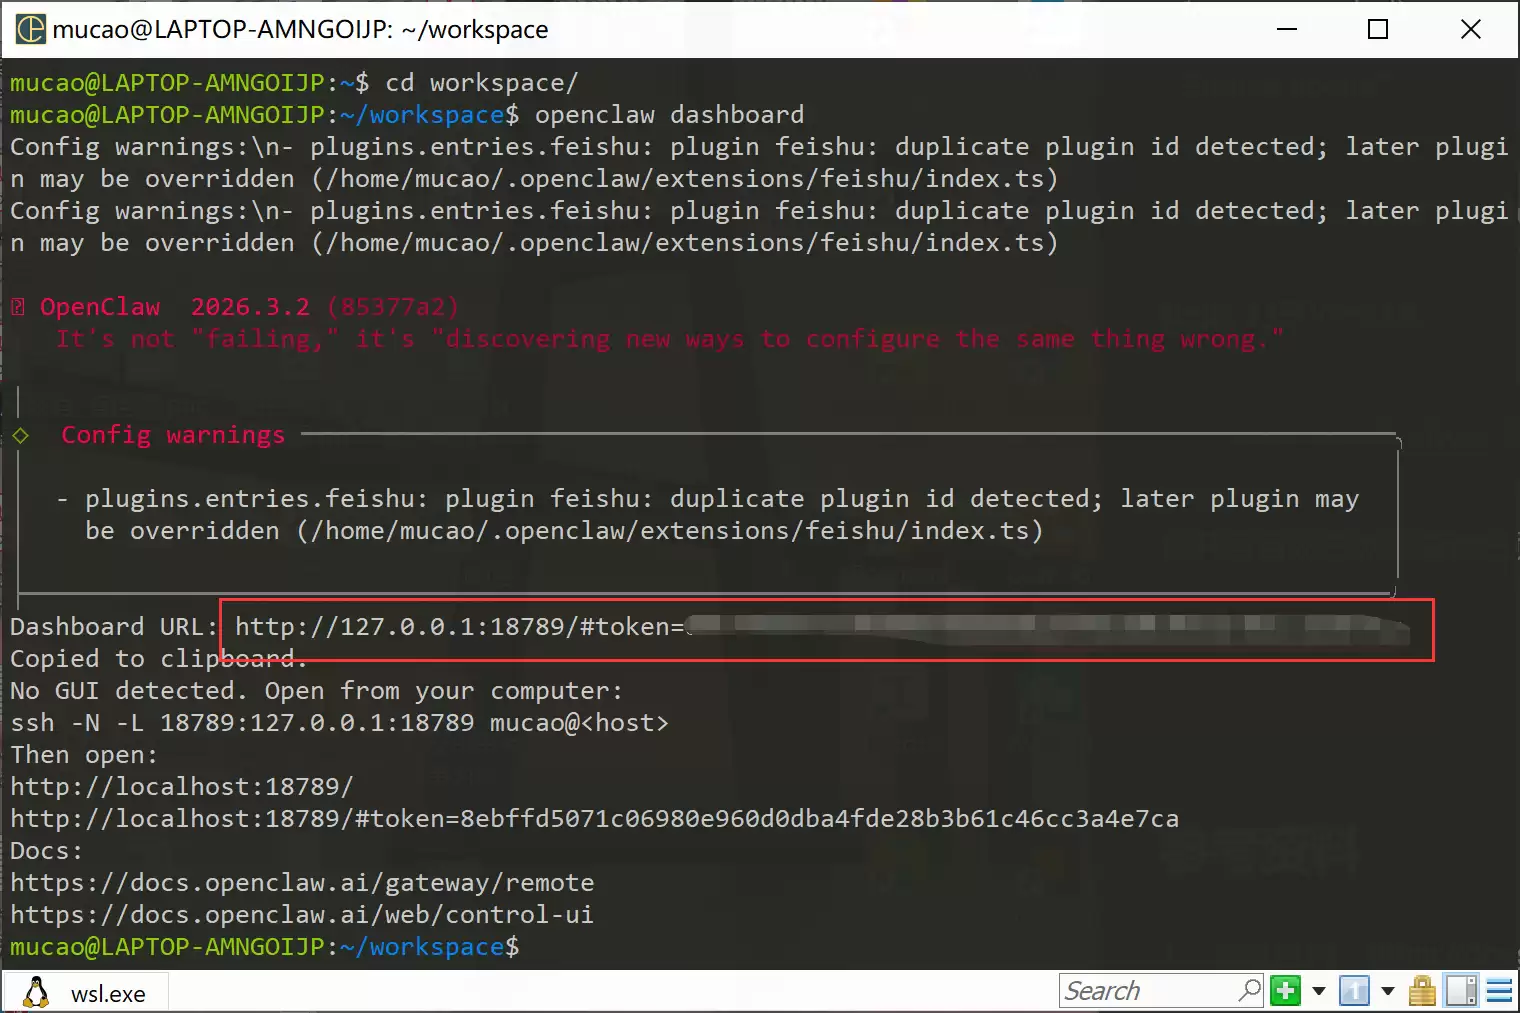Minimize the terminal window
This screenshot has width=1520, height=1013.
[1287, 29]
